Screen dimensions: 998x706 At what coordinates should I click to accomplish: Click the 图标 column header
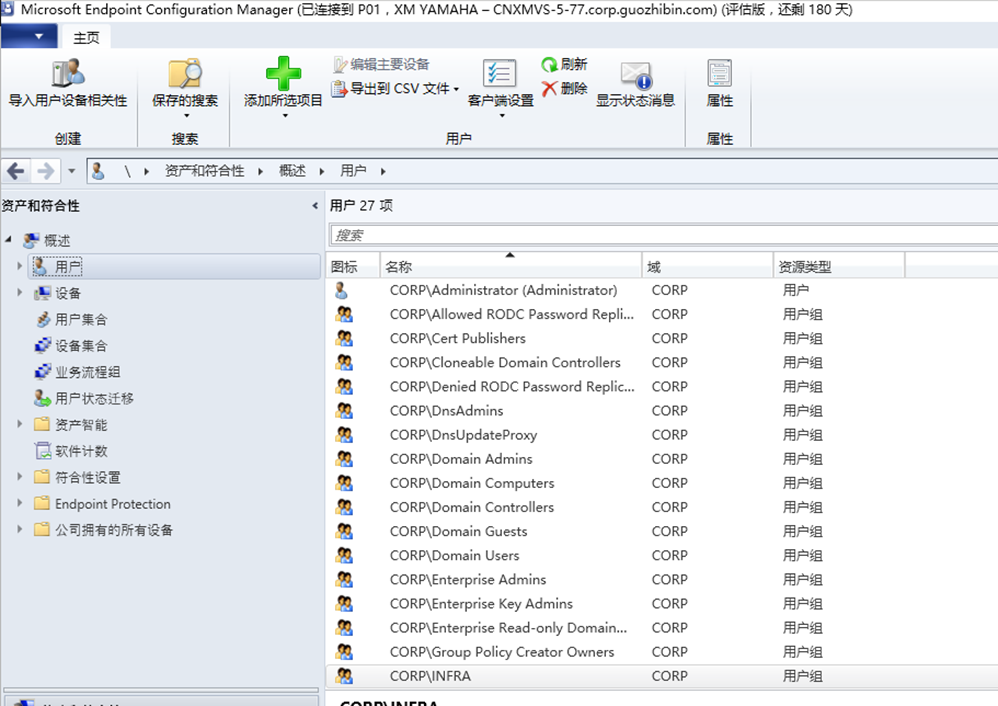[x=353, y=266]
